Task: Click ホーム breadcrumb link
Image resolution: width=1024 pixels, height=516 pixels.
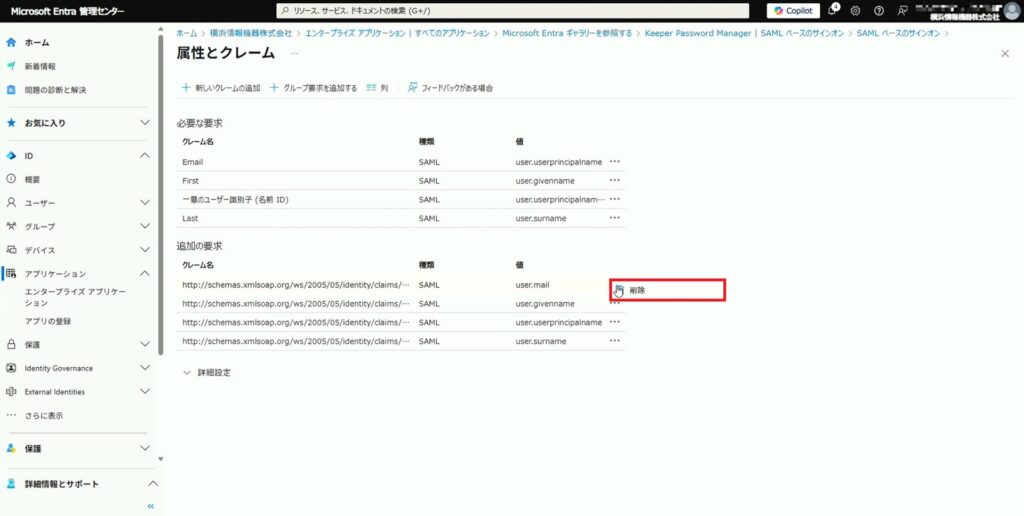Action: click(186, 33)
